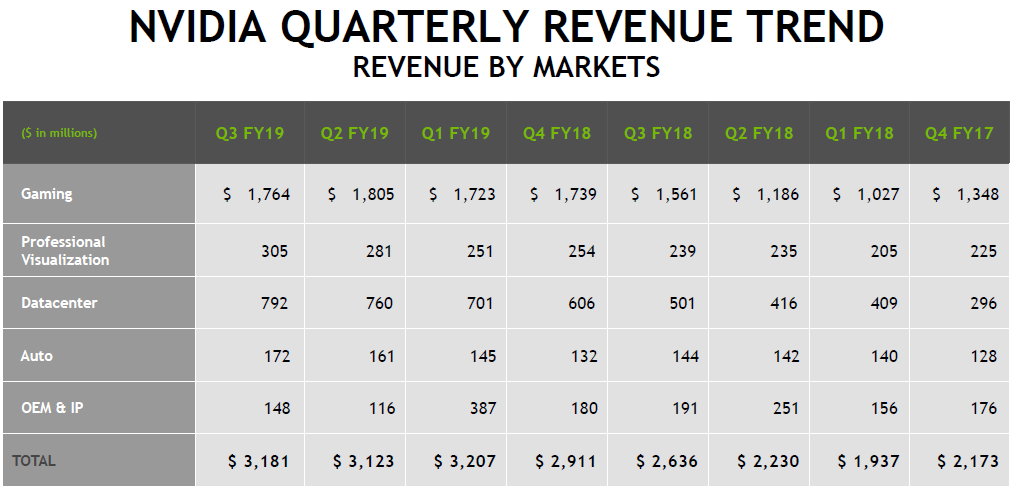Click Professional Visualization value 281

click(379, 251)
